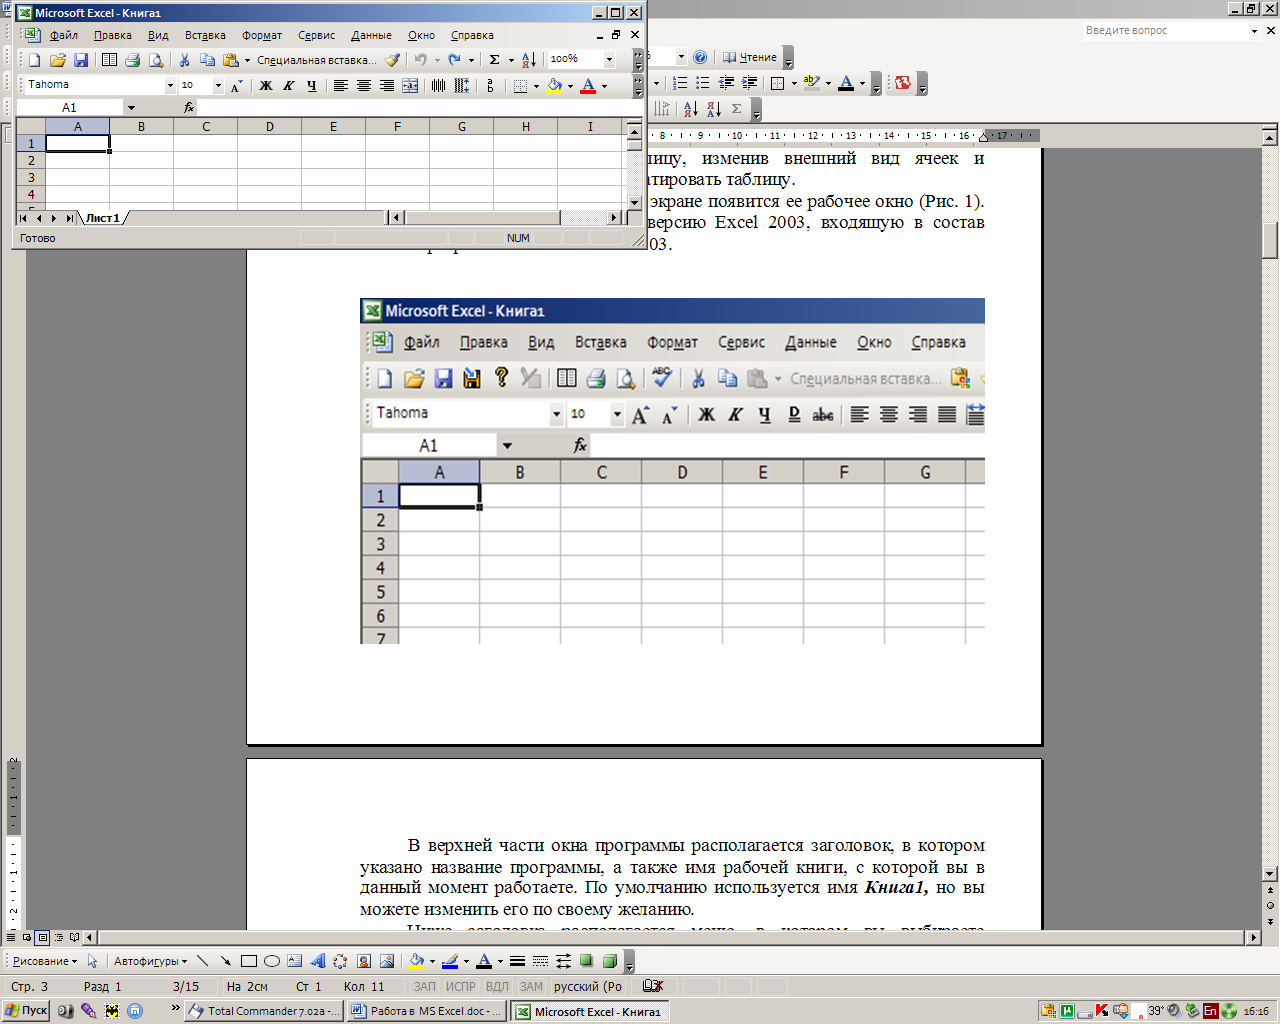Toggle Italic (К) in Excel toolbar
The height and width of the screenshot is (1024, 1280).
point(288,86)
